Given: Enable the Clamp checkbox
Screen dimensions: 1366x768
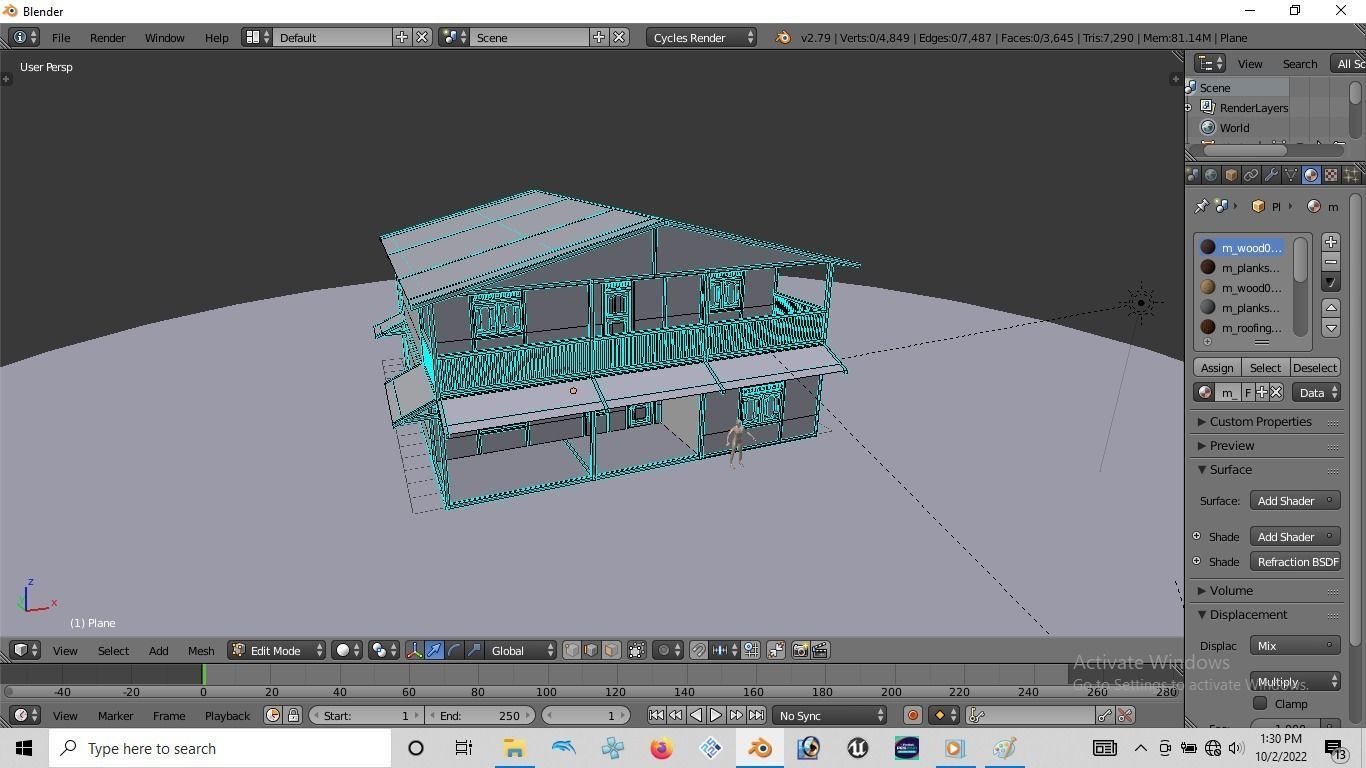Looking at the screenshot, I should click(1260, 704).
